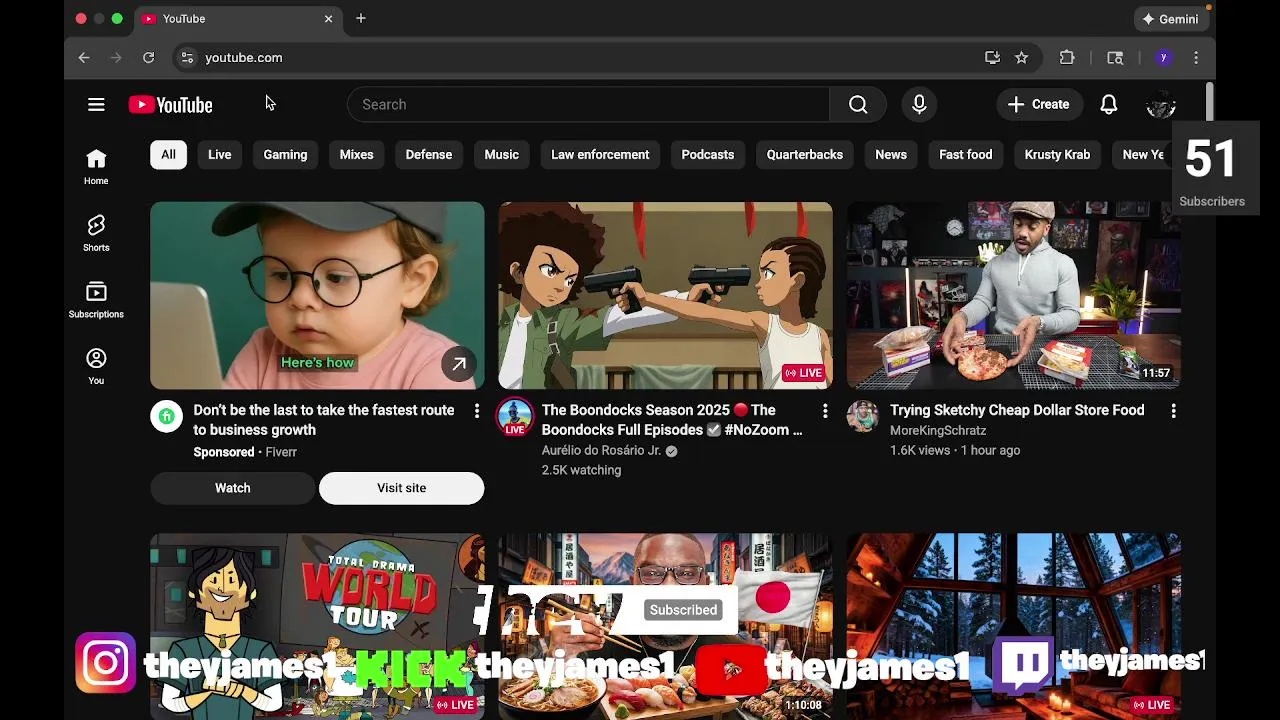Open Shorts in the sidebar

click(96, 233)
